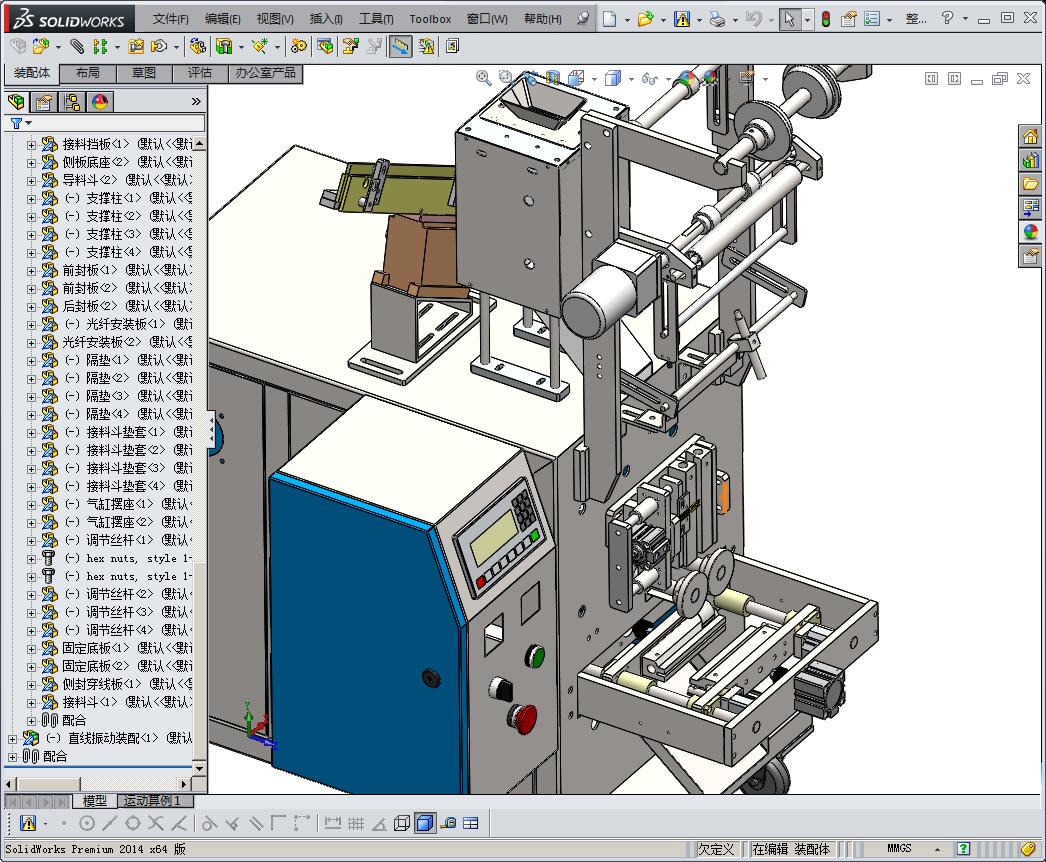The image size is (1046, 862).
Task: Open the Toolbox menu
Action: (430, 19)
